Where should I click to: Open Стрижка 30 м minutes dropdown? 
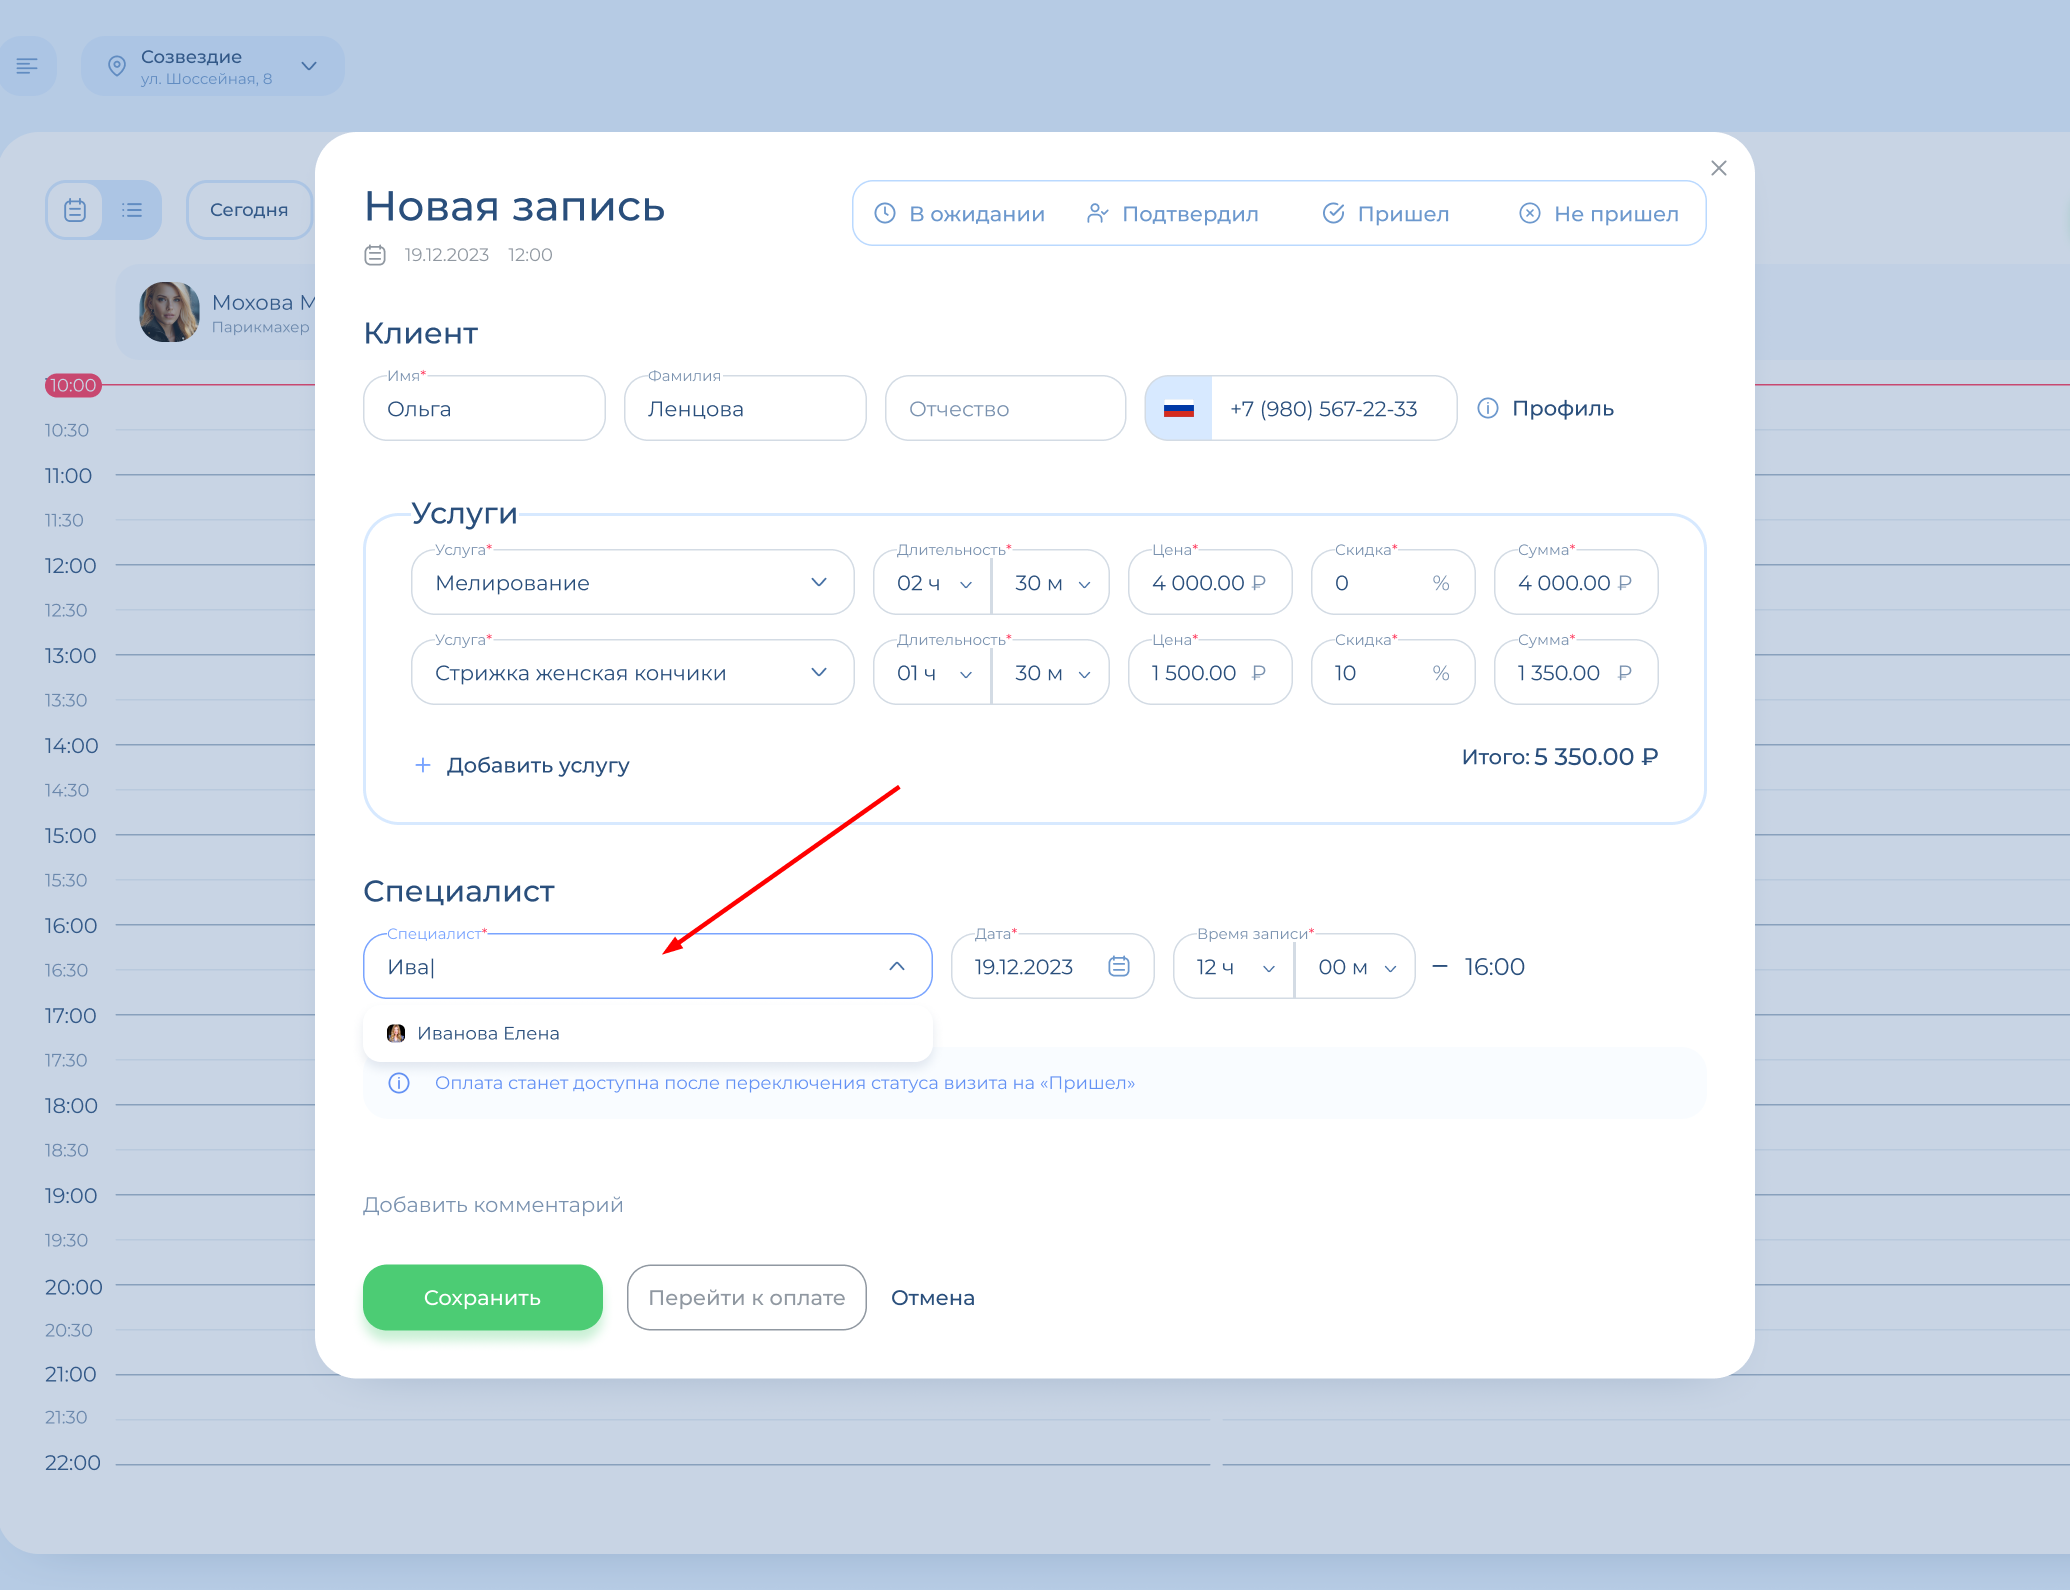point(1051,672)
